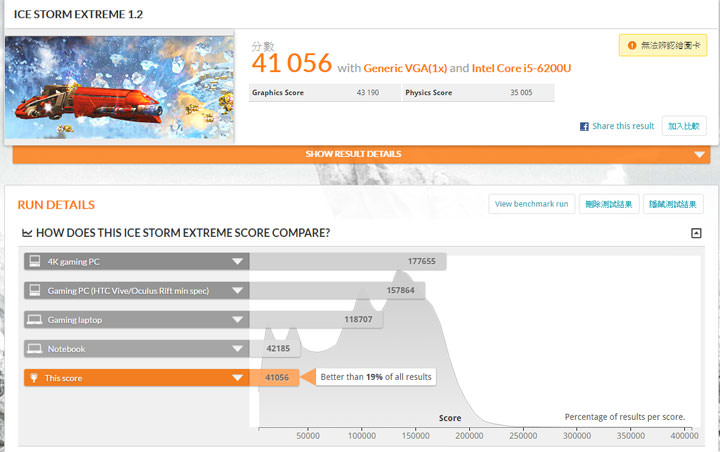Screen dimensions: 720x452
Task: Open the Intel Core i5-6200U link
Action: 521,68
